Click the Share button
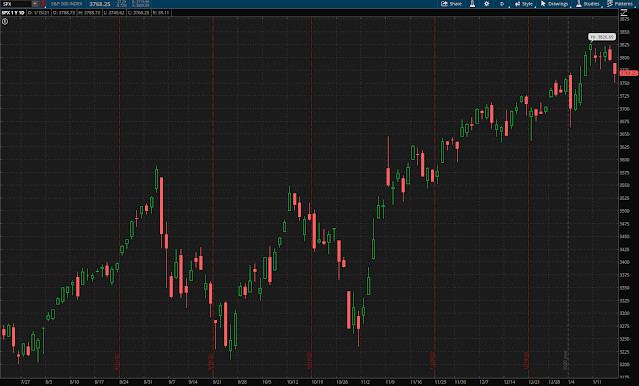Screen dimensions: 639x386 coord(451,4)
